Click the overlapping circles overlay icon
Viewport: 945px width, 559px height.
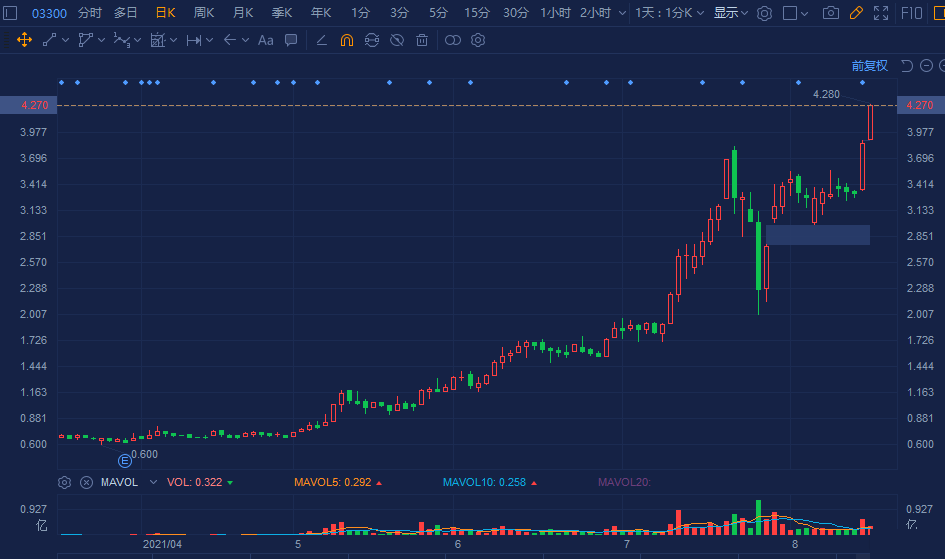click(x=453, y=40)
